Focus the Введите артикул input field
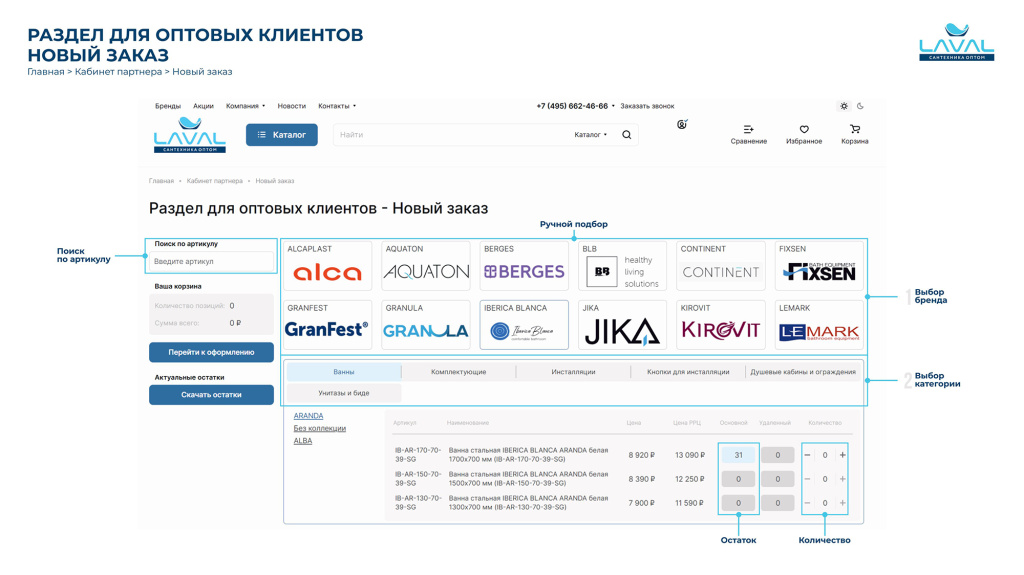 (x=212, y=262)
